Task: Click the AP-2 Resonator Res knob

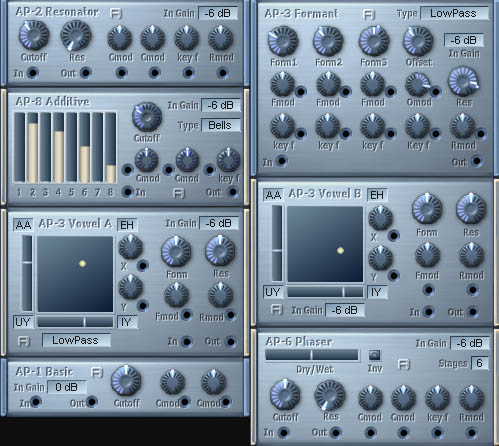Action: pyautogui.click(x=76, y=35)
